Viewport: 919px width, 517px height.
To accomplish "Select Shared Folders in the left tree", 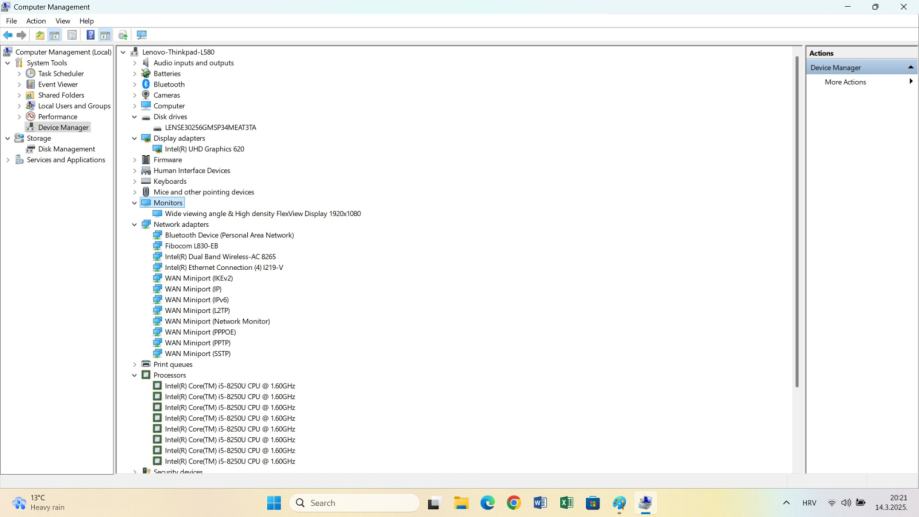I will [61, 95].
